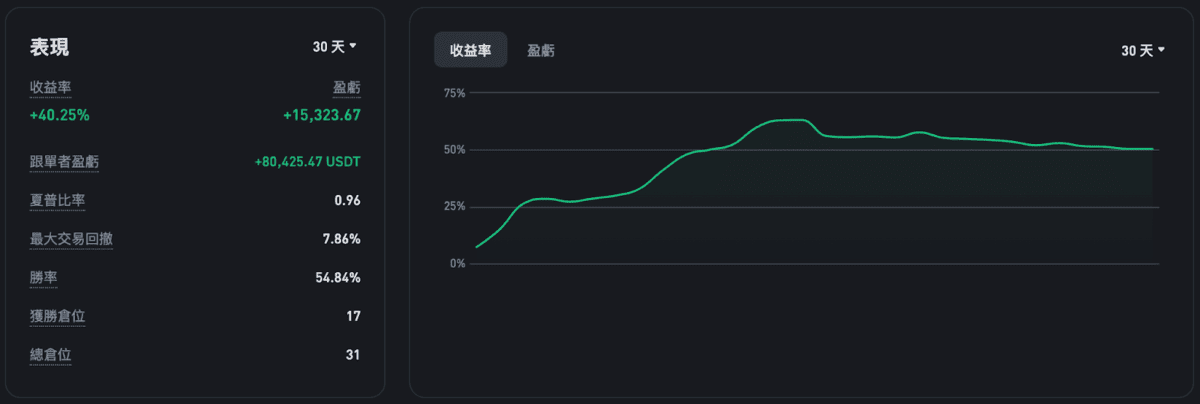This screenshot has height=404, width=1200.
Task: Click the +40.25% return value
Action: coord(59,115)
